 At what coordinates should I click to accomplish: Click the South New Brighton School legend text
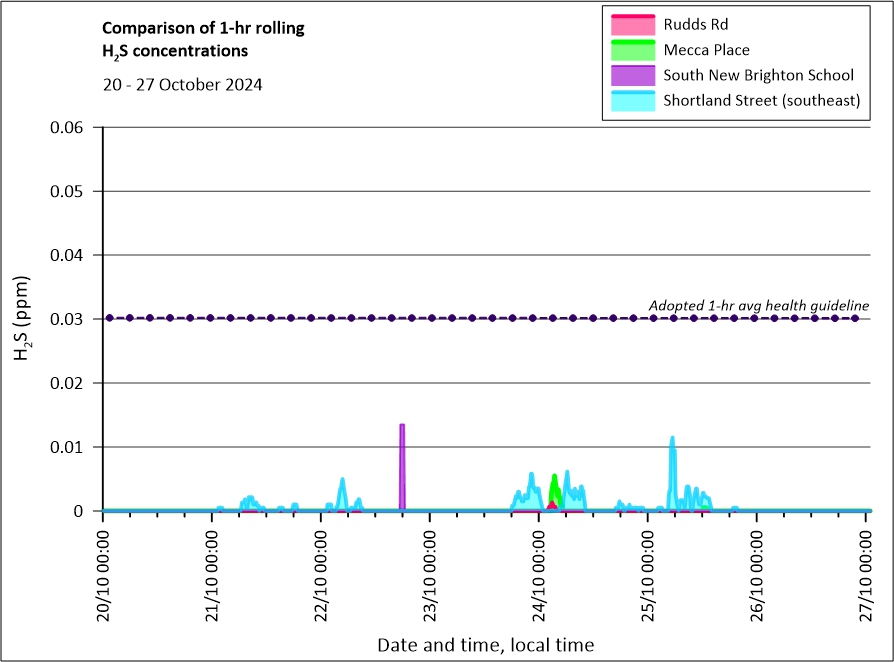758,76
